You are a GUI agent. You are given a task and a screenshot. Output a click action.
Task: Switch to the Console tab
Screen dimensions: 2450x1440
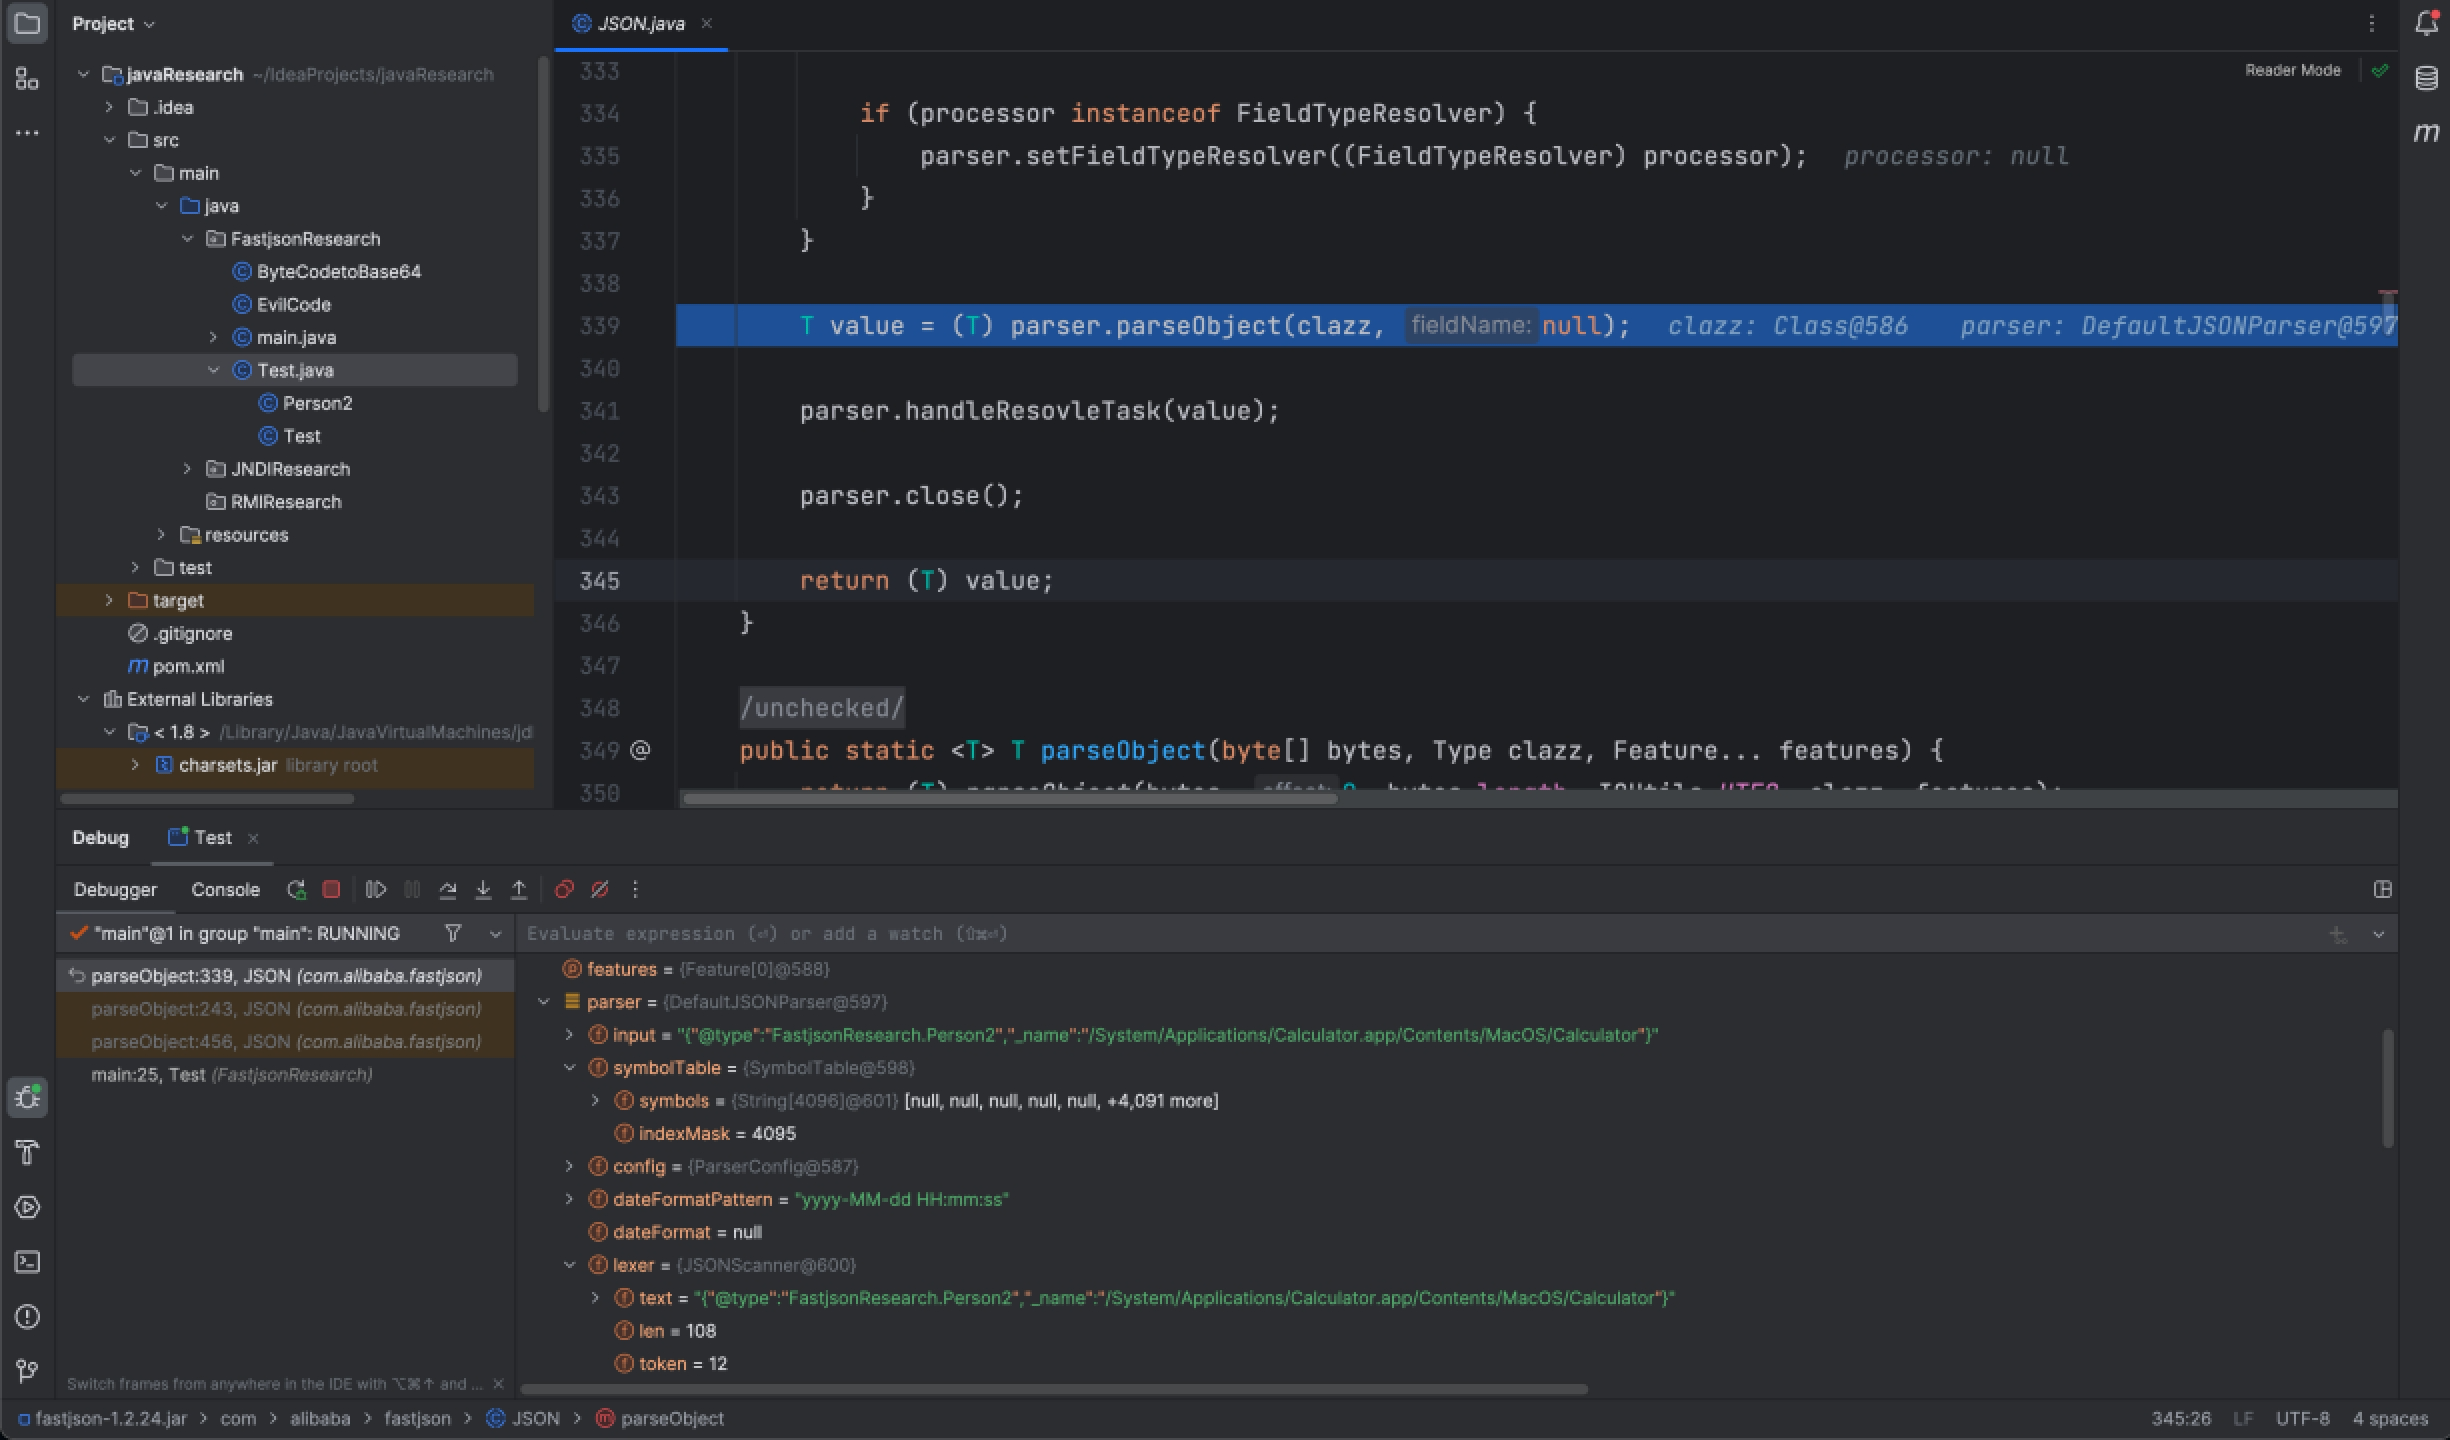click(225, 889)
